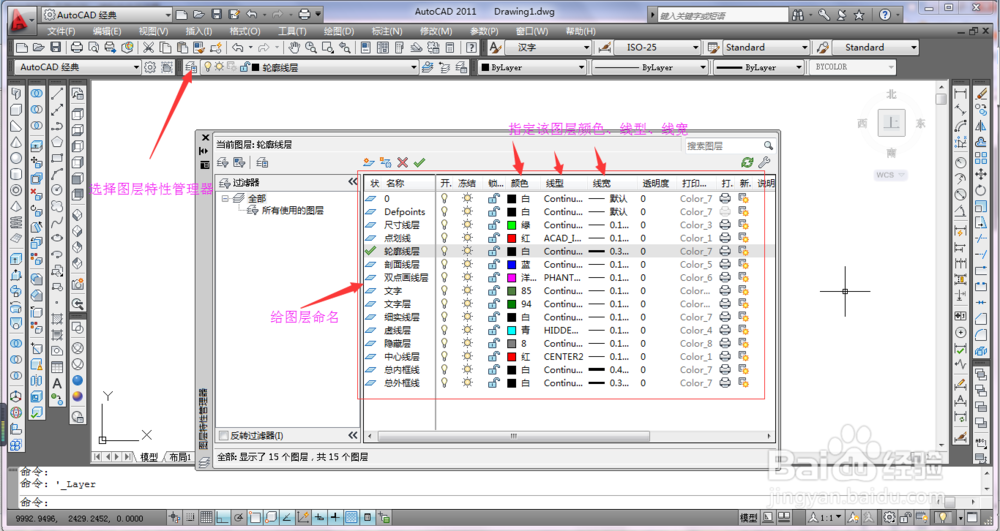
Task: Click the Favorites star icon in title bar
Action: (859, 15)
